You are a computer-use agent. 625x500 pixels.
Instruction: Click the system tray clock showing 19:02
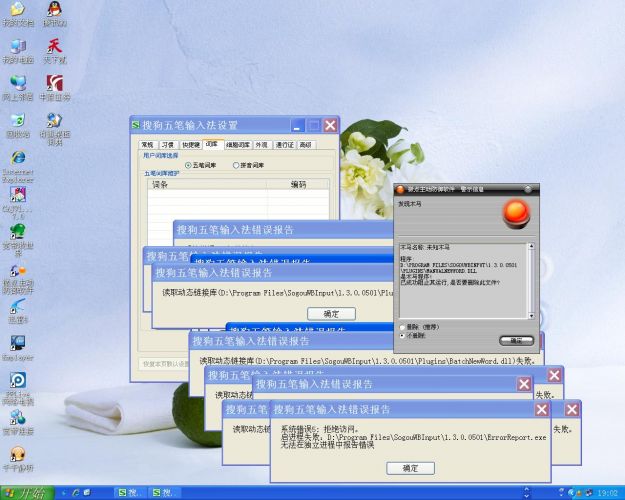(x=607, y=493)
